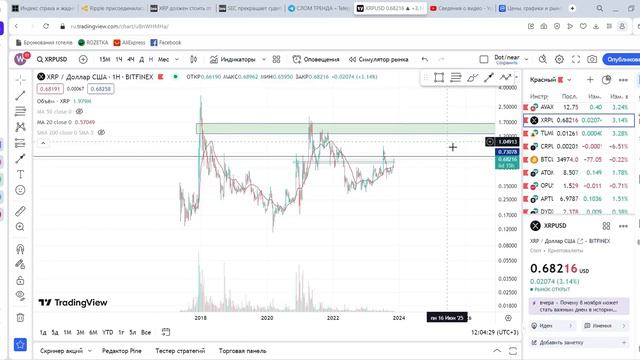
Task: Select the trend line drawing tool
Action: pos(20,96)
